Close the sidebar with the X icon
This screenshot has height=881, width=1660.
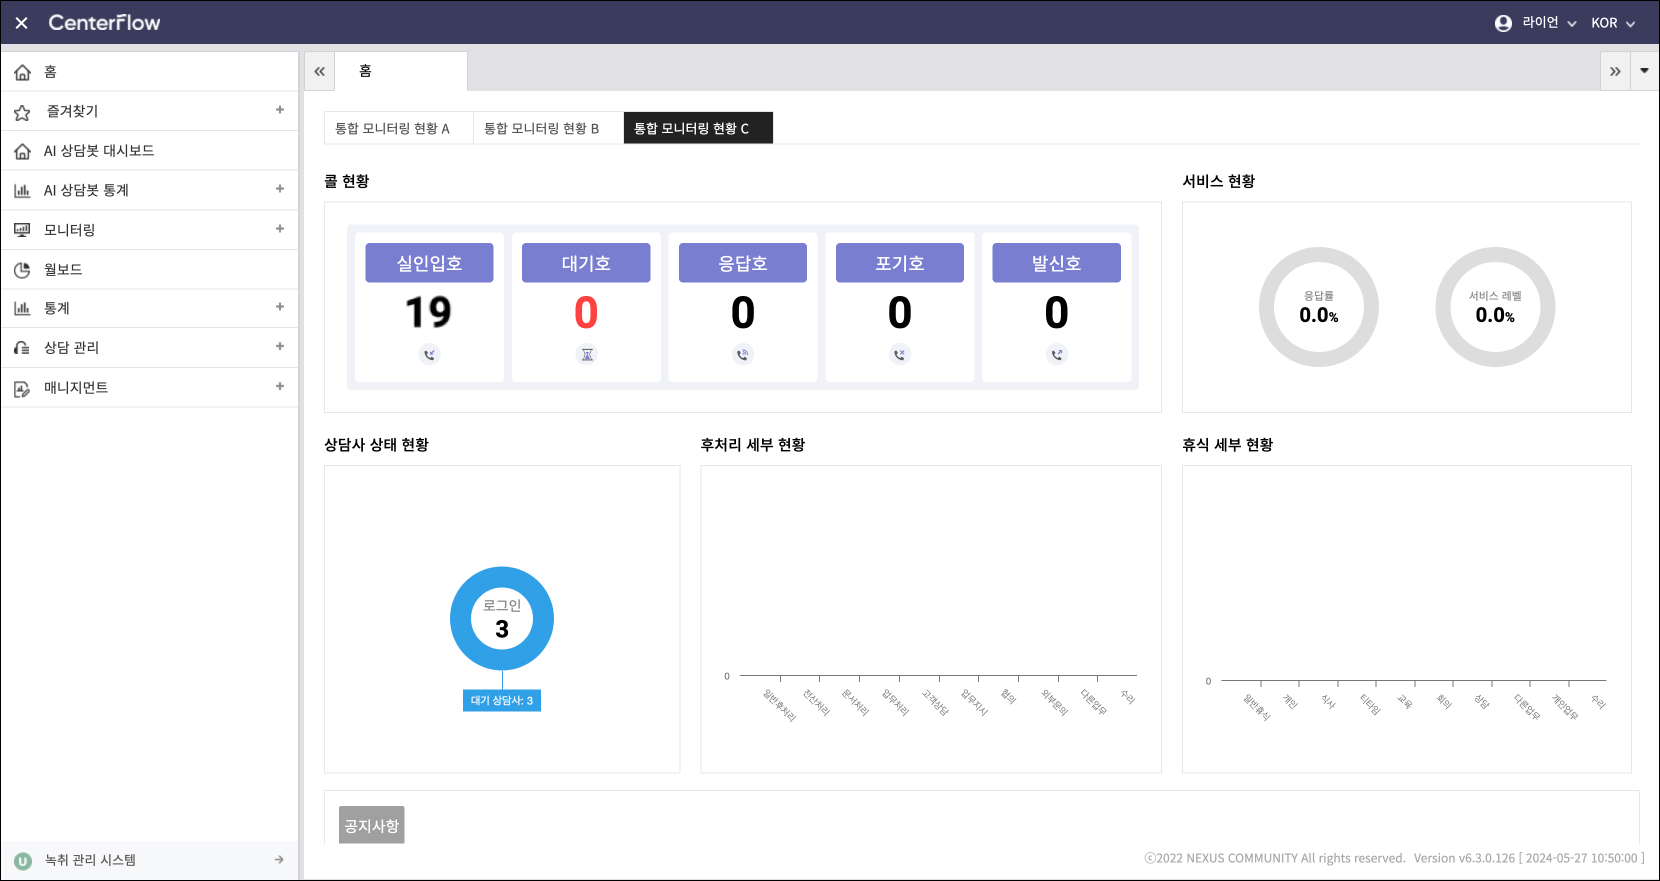pyautogui.click(x=21, y=23)
